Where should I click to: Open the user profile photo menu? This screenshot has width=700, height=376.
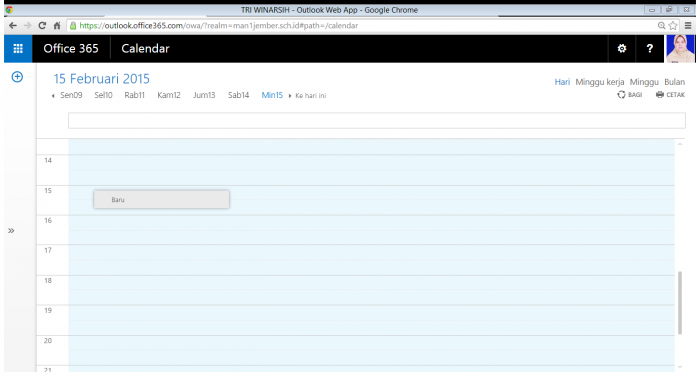[x=680, y=49]
